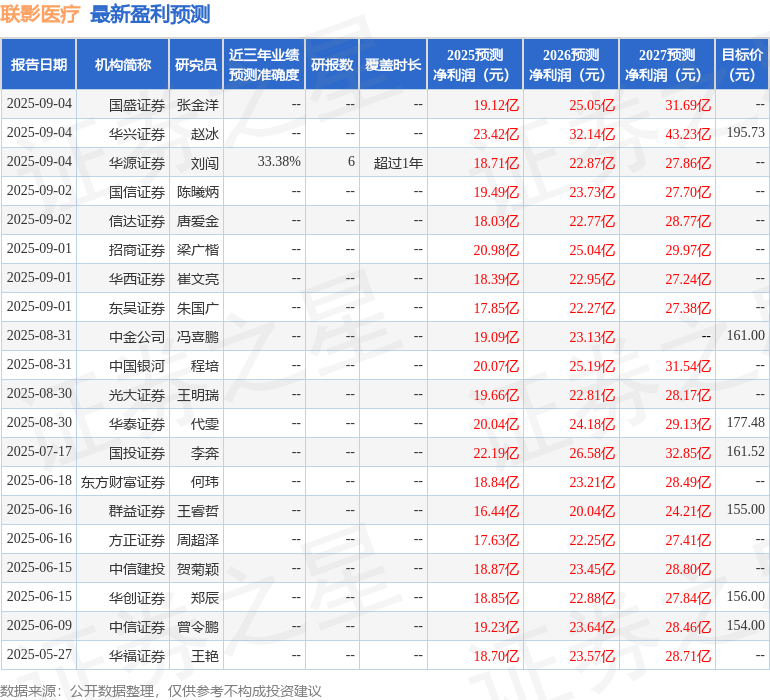Select the 目标价 column header
Screen dimensions: 770x700
coord(742,65)
